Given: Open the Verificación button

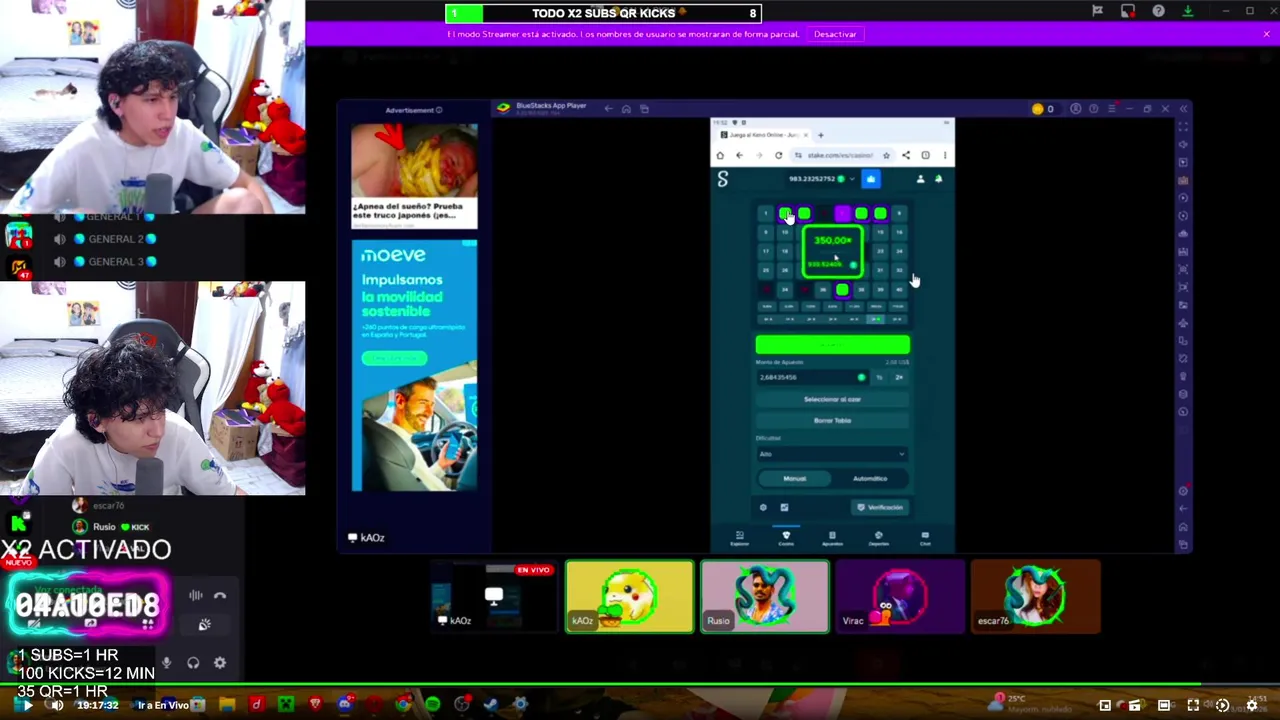Looking at the screenshot, I should (880, 507).
